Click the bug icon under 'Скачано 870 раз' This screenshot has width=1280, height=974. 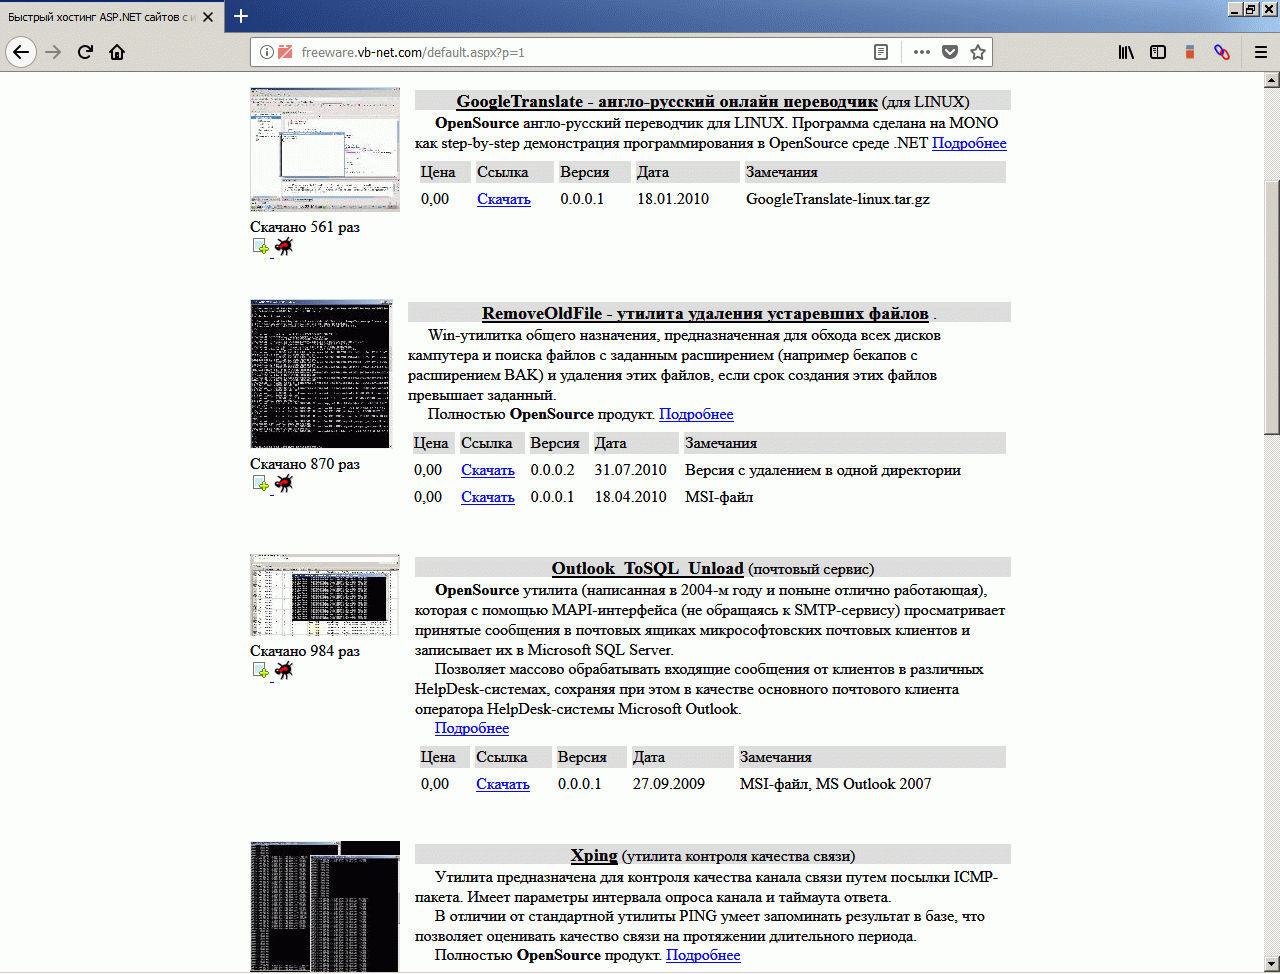pos(284,483)
